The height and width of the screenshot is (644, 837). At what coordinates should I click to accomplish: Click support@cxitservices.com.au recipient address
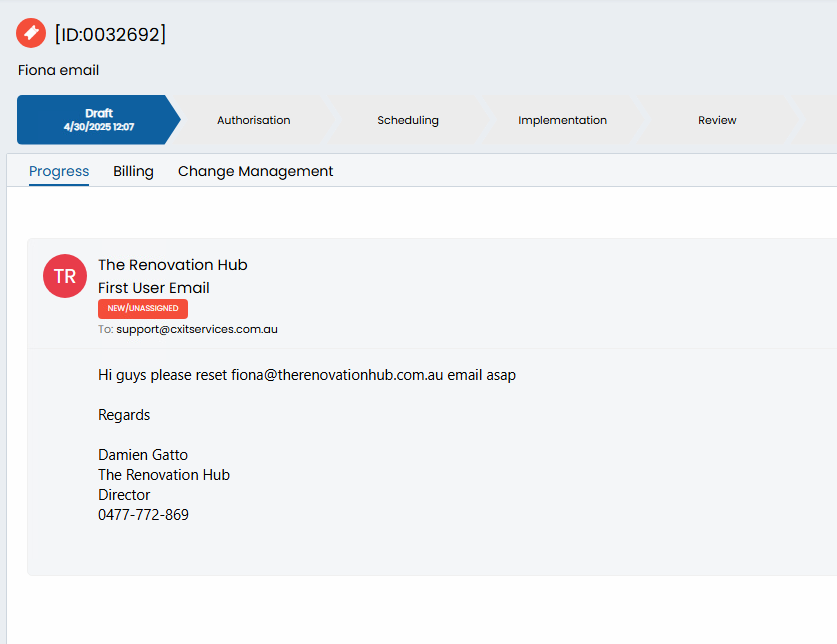coord(197,329)
